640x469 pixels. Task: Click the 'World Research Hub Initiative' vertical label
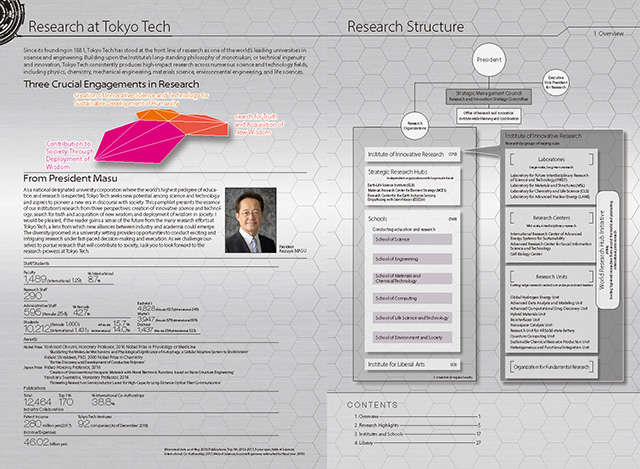coord(601,250)
